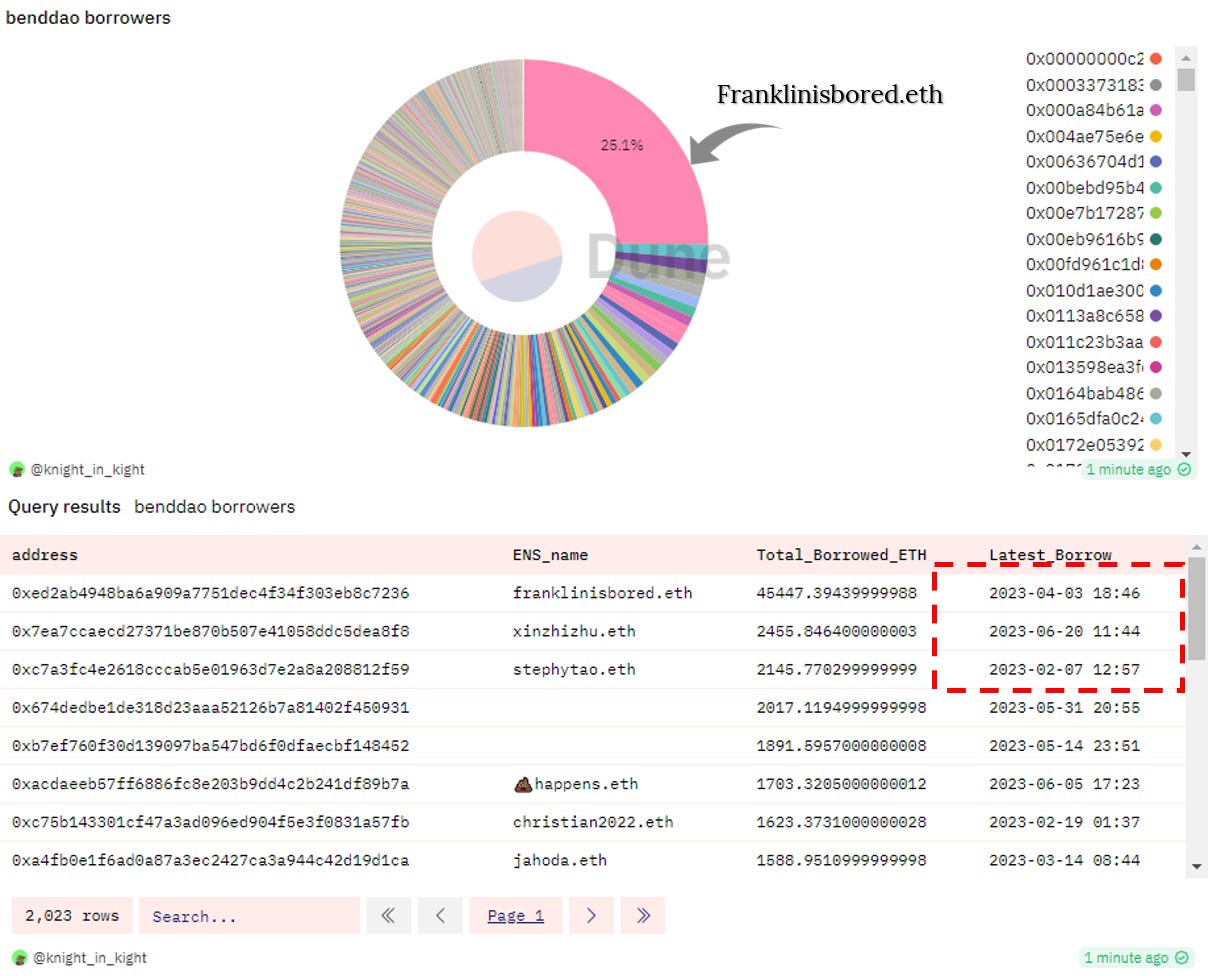1208x976 pixels.
Task: Toggle legend entry 0x00636704d1
Action: (x=1092, y=161)
